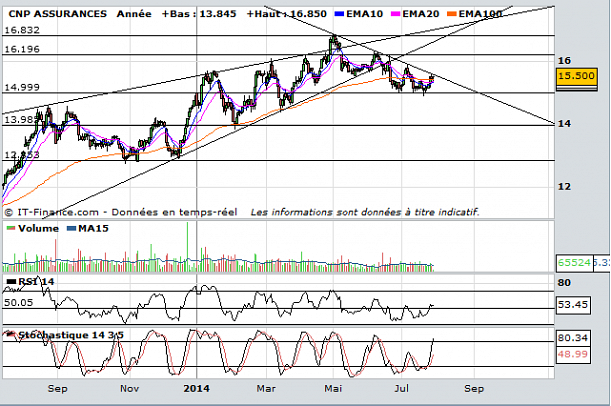Click the 'Les informations sont données' disclaimer
The width and height of the screenshot is (611, 406).
pos(364,212)
